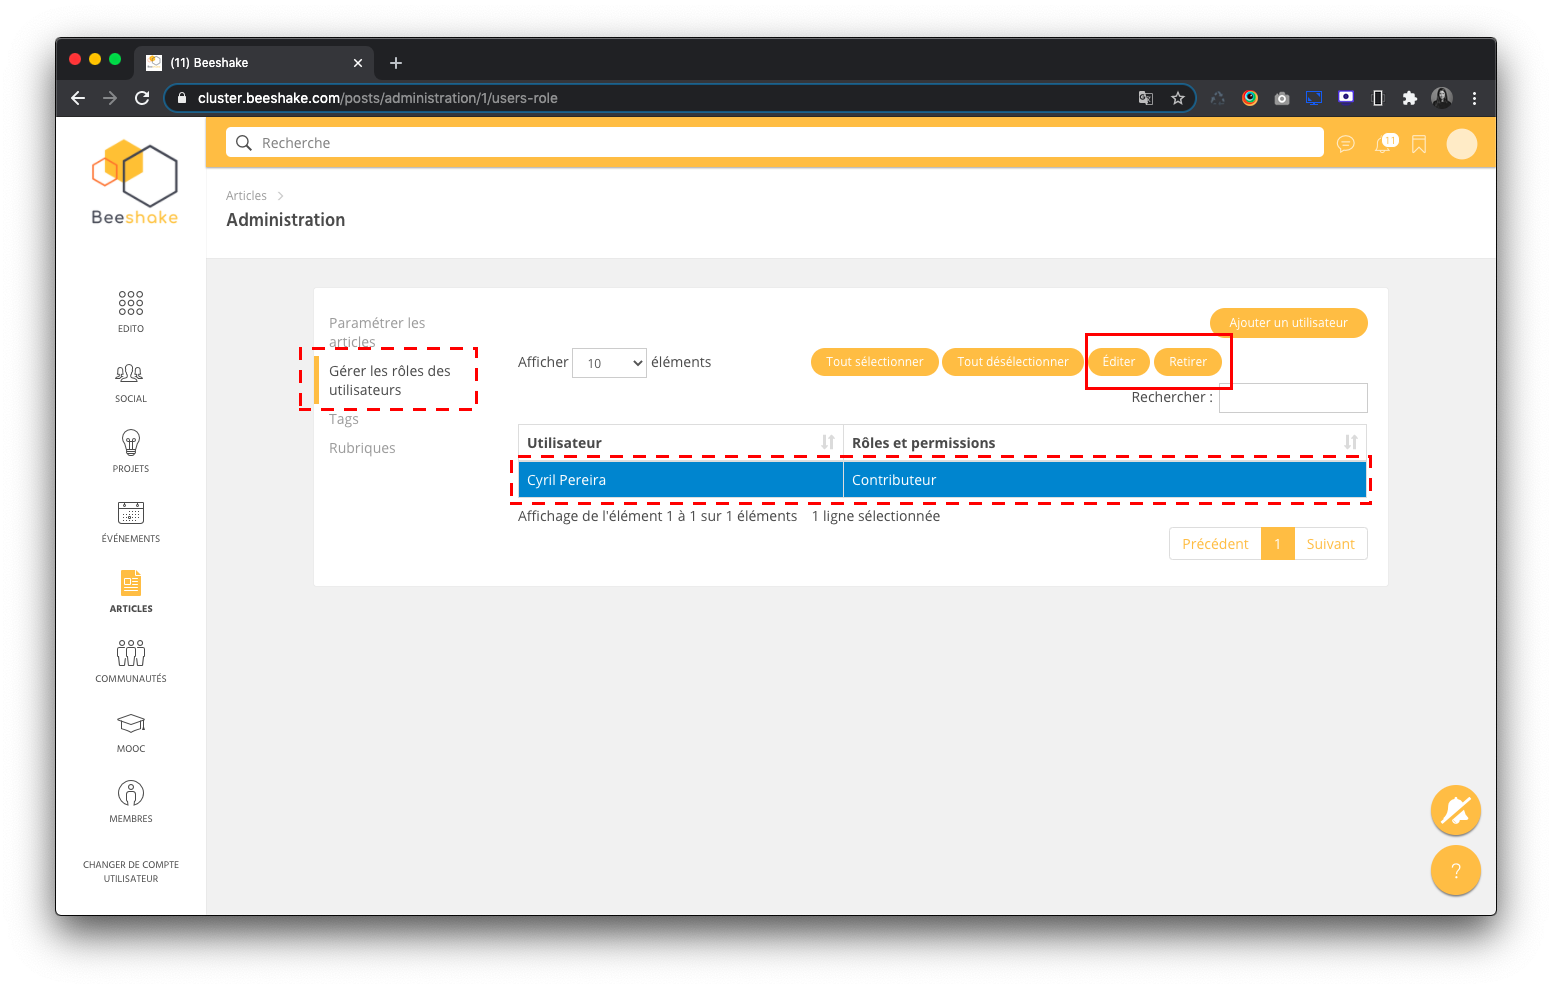This screenshot has width=1552, height=989.
Task: Open the user profile avatar
Action: point(1462,144)
